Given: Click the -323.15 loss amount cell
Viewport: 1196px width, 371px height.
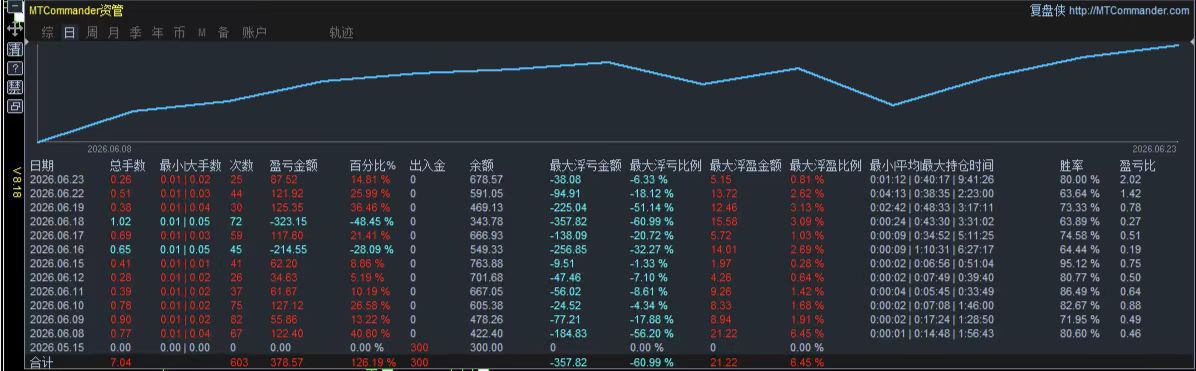Looking at the screenshot, I should click(288, 222).
